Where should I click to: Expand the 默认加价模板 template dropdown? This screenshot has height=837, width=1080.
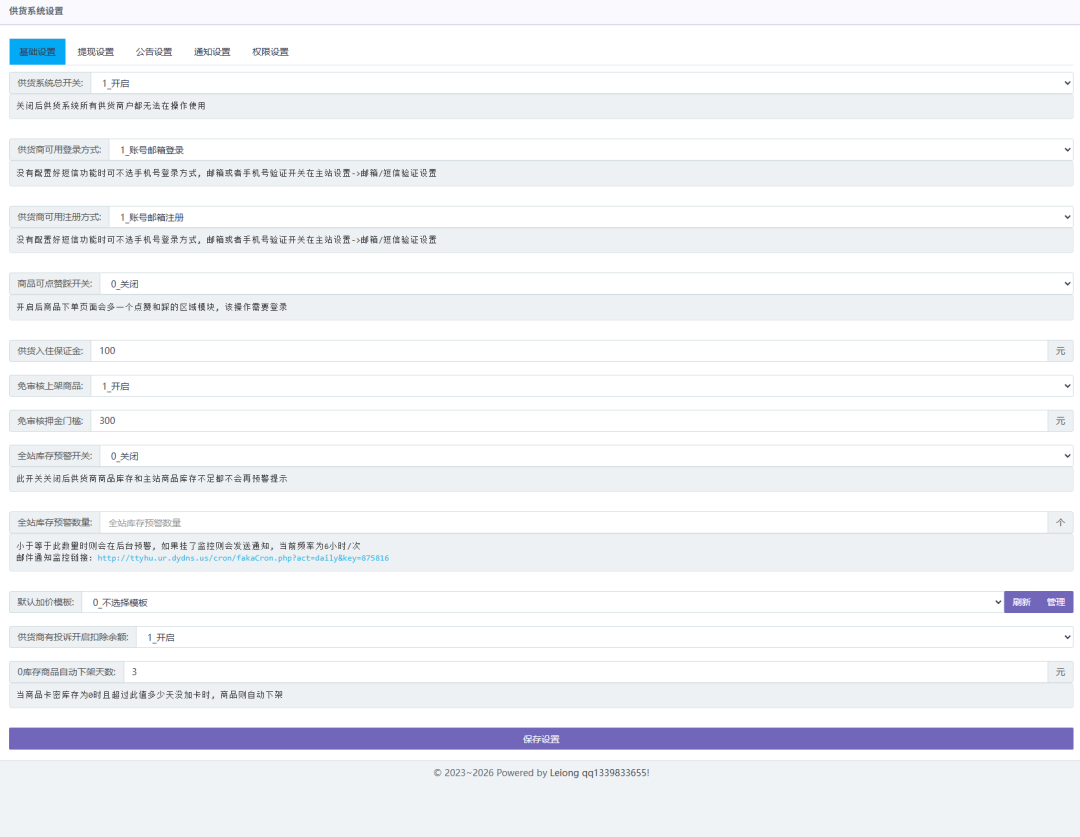click(543, 602)
